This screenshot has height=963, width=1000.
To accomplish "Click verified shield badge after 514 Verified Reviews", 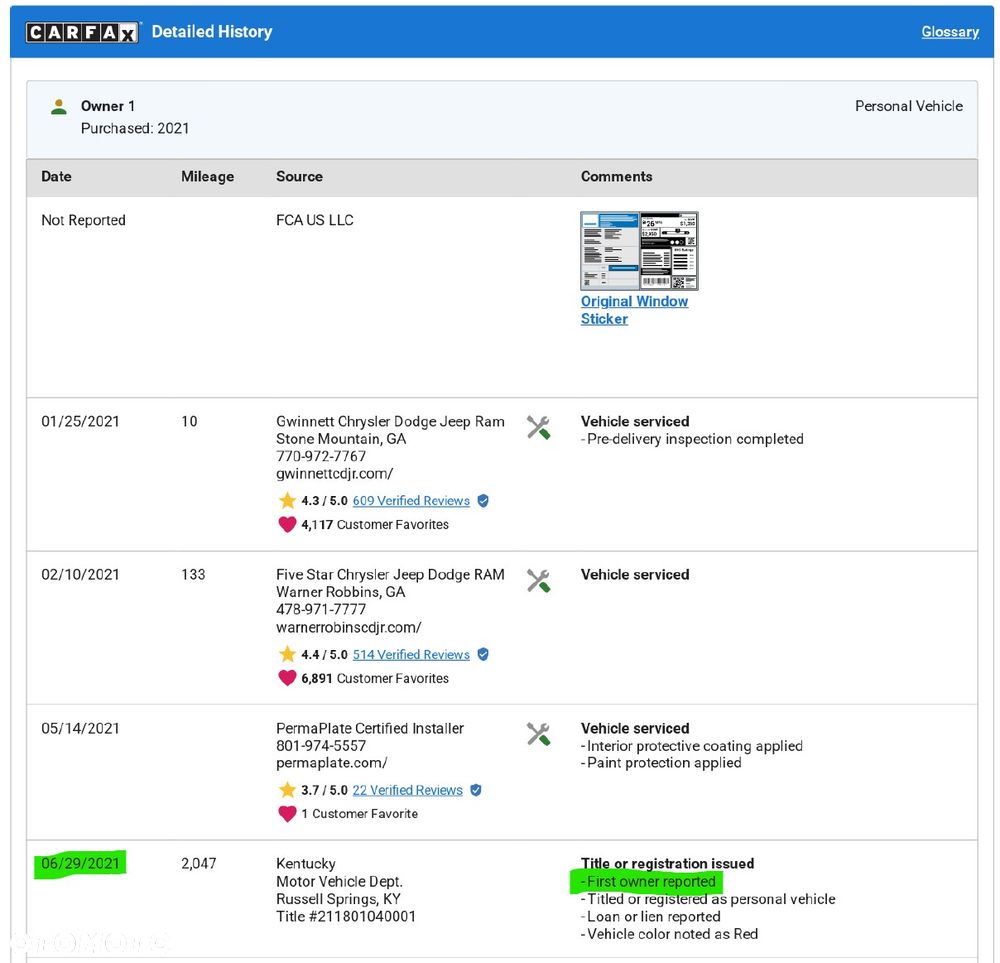I will 483,654.
